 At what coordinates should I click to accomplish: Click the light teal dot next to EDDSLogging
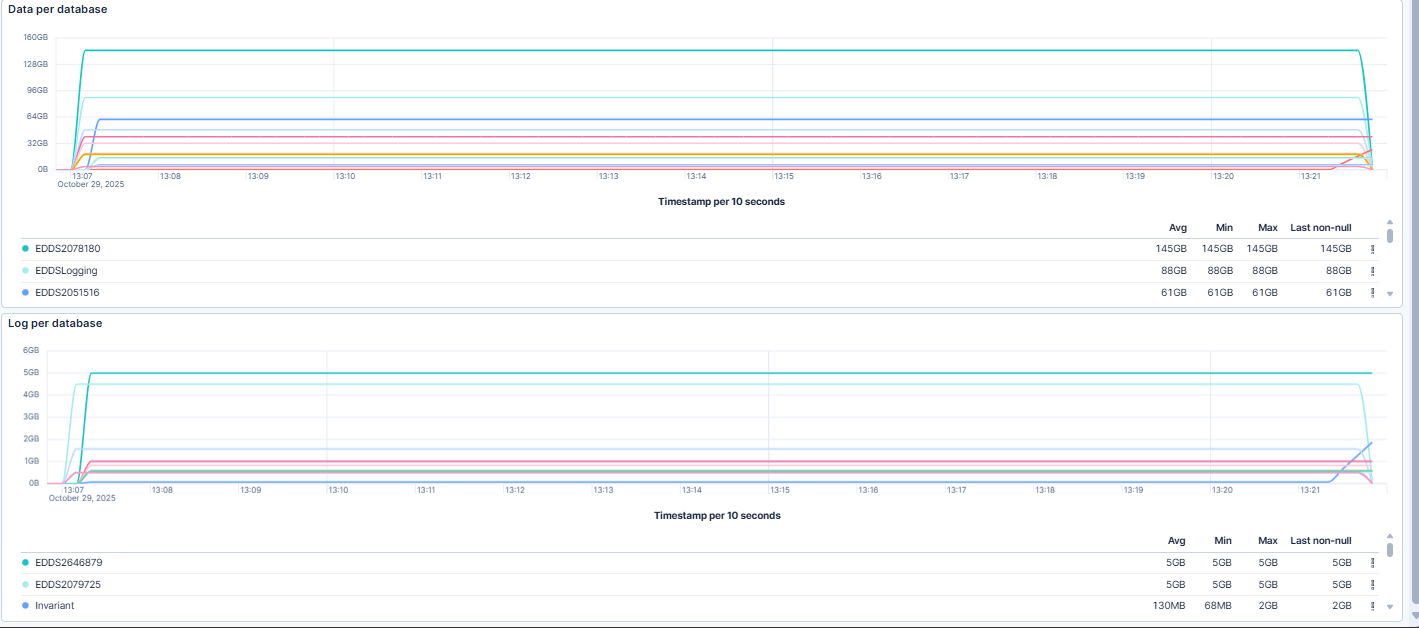tap(24, 270)
